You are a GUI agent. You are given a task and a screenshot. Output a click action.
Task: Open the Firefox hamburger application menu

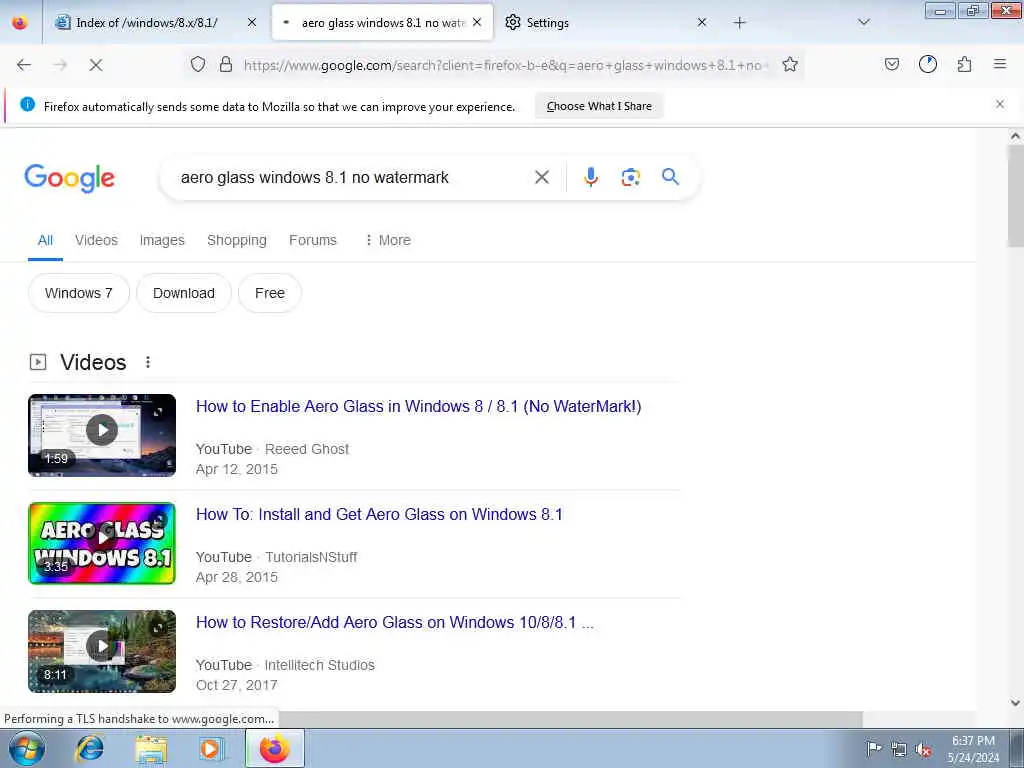tap(1000, 64)
